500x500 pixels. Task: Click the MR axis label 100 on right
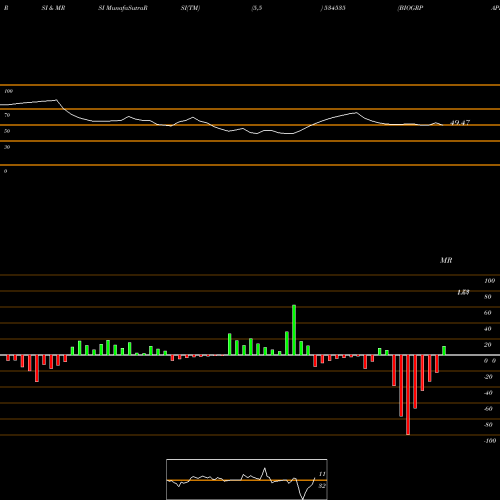coord(490,281)
